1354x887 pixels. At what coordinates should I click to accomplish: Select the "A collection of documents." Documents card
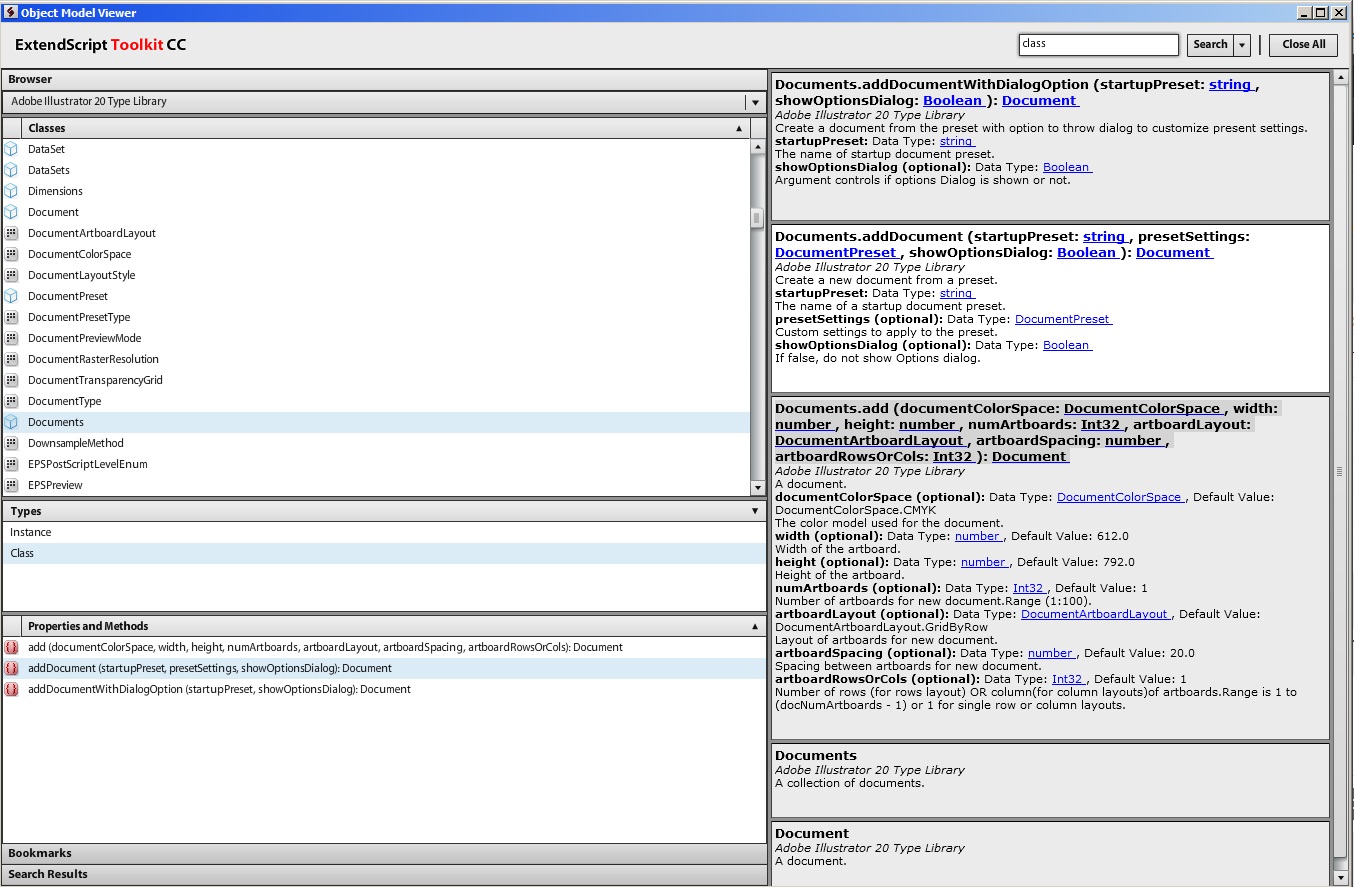pyautogui.click(x=1051, y=779)
